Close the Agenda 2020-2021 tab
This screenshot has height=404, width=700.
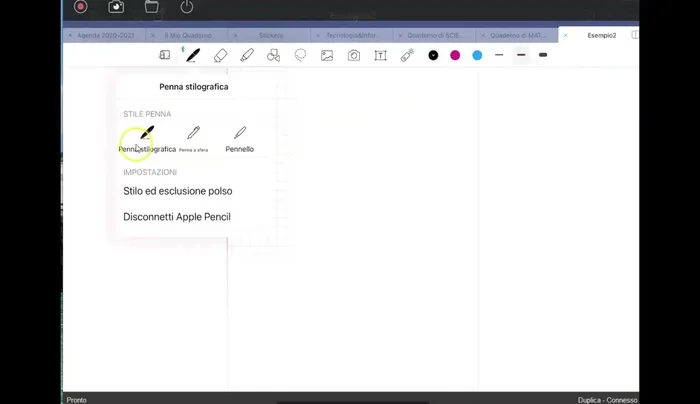tap(70, 35)
